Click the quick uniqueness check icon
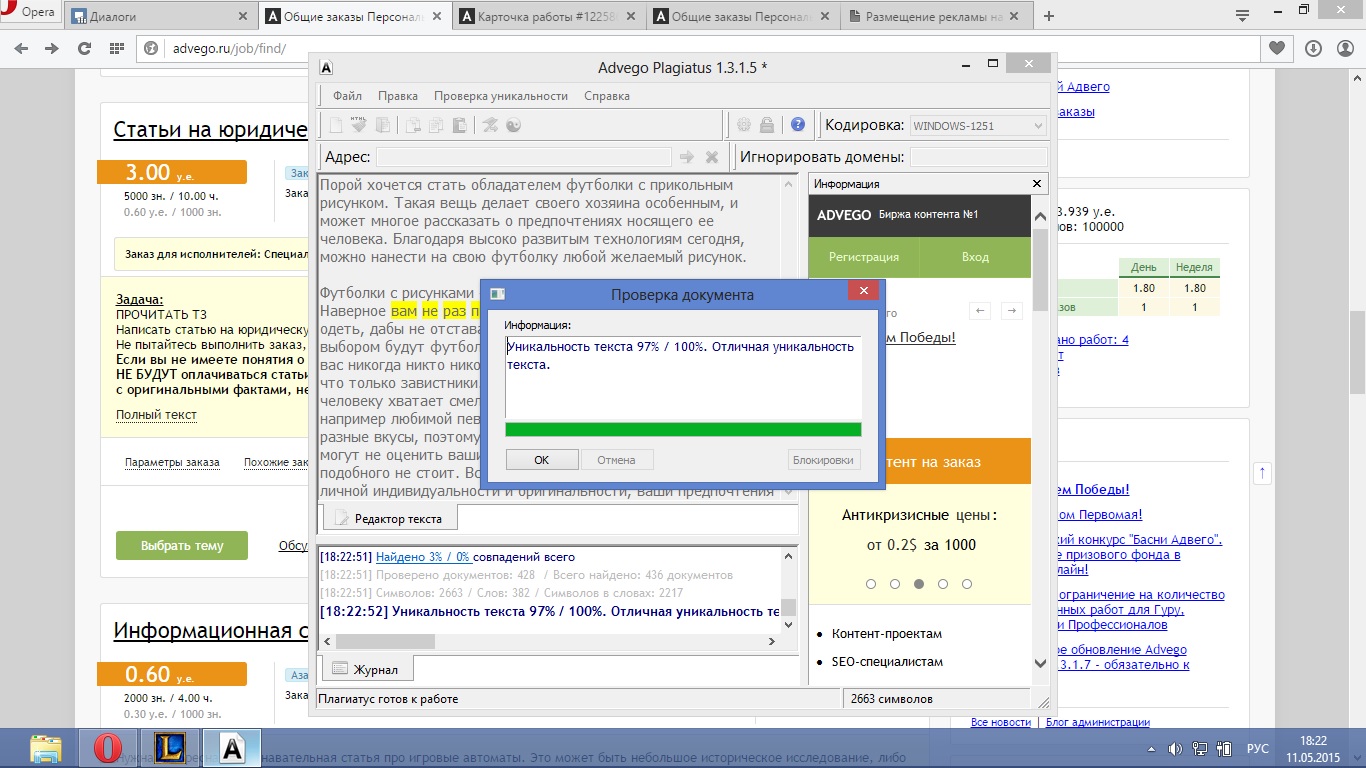The image size is (1366, 768). click(x=490, y=125)
